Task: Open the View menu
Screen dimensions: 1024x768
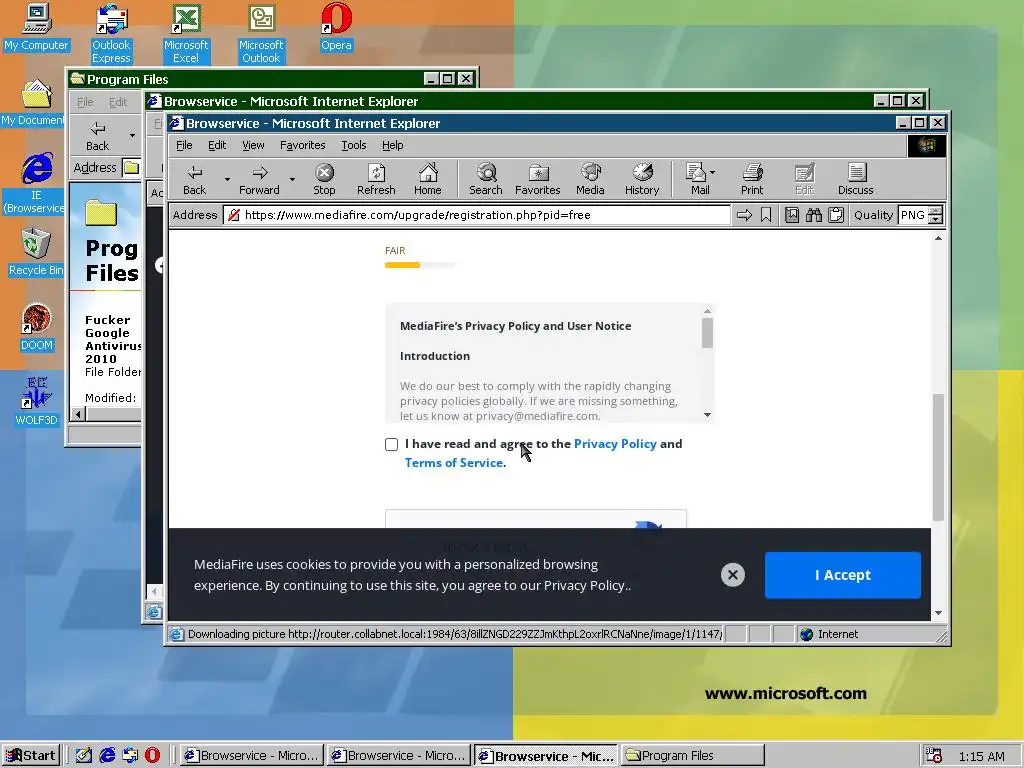Action: (x=253, y=145)
